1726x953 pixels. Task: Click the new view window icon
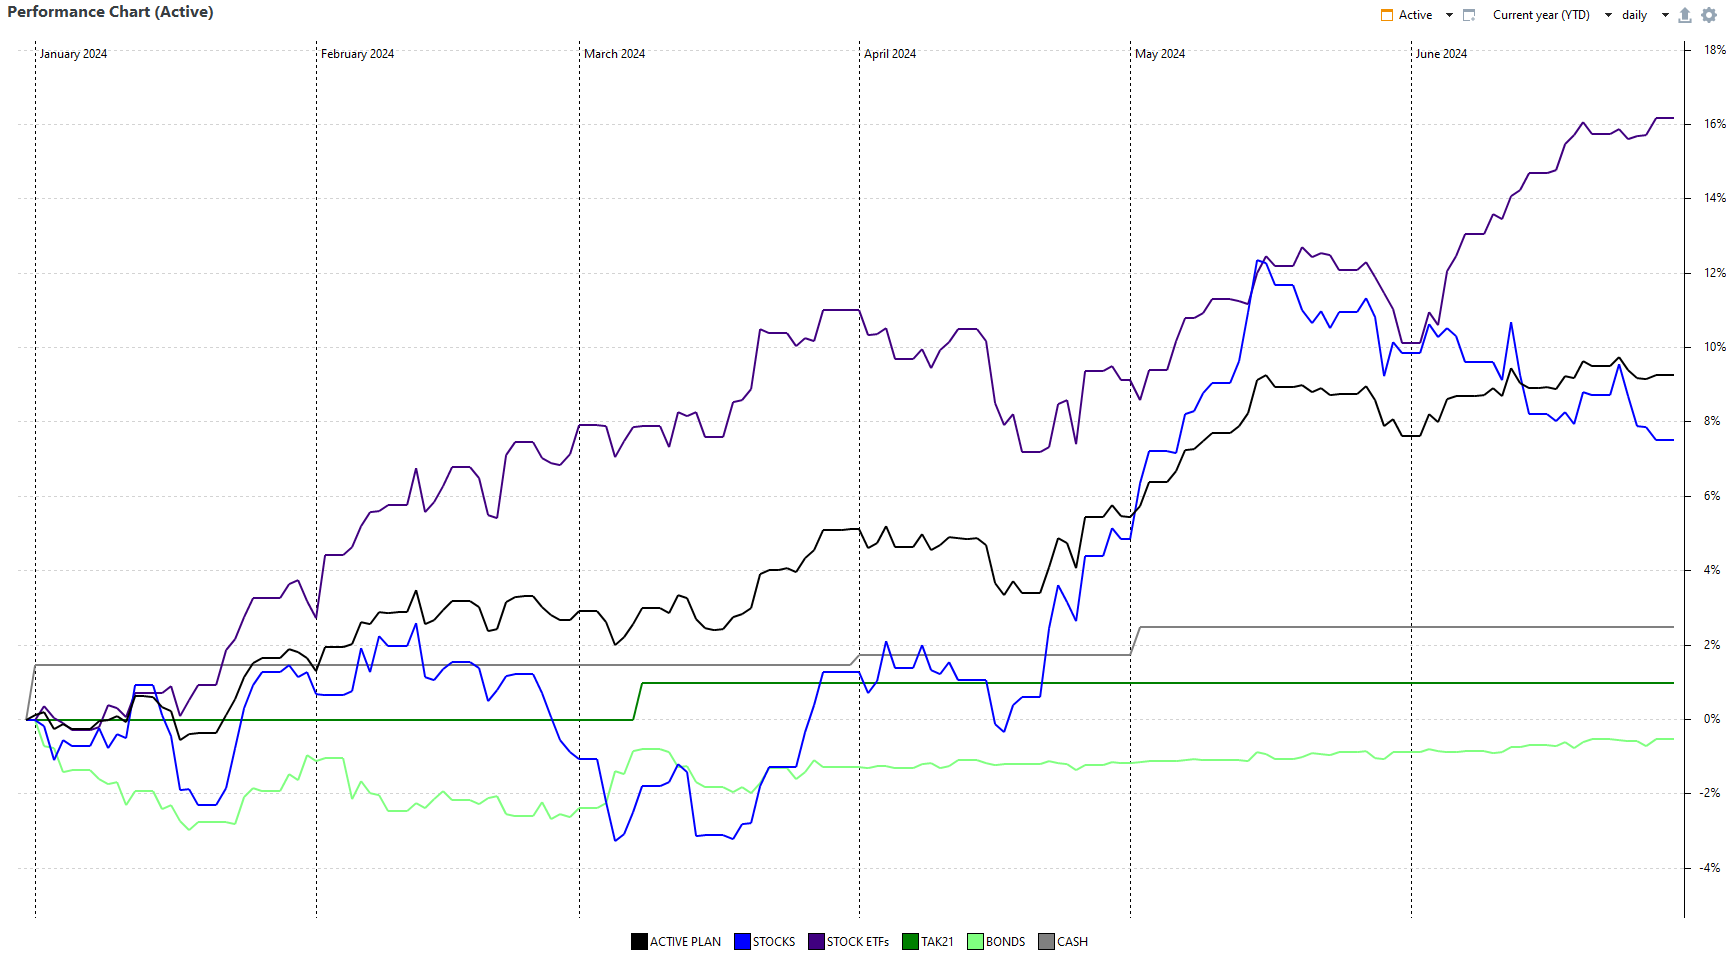[x=1469, y=15]
